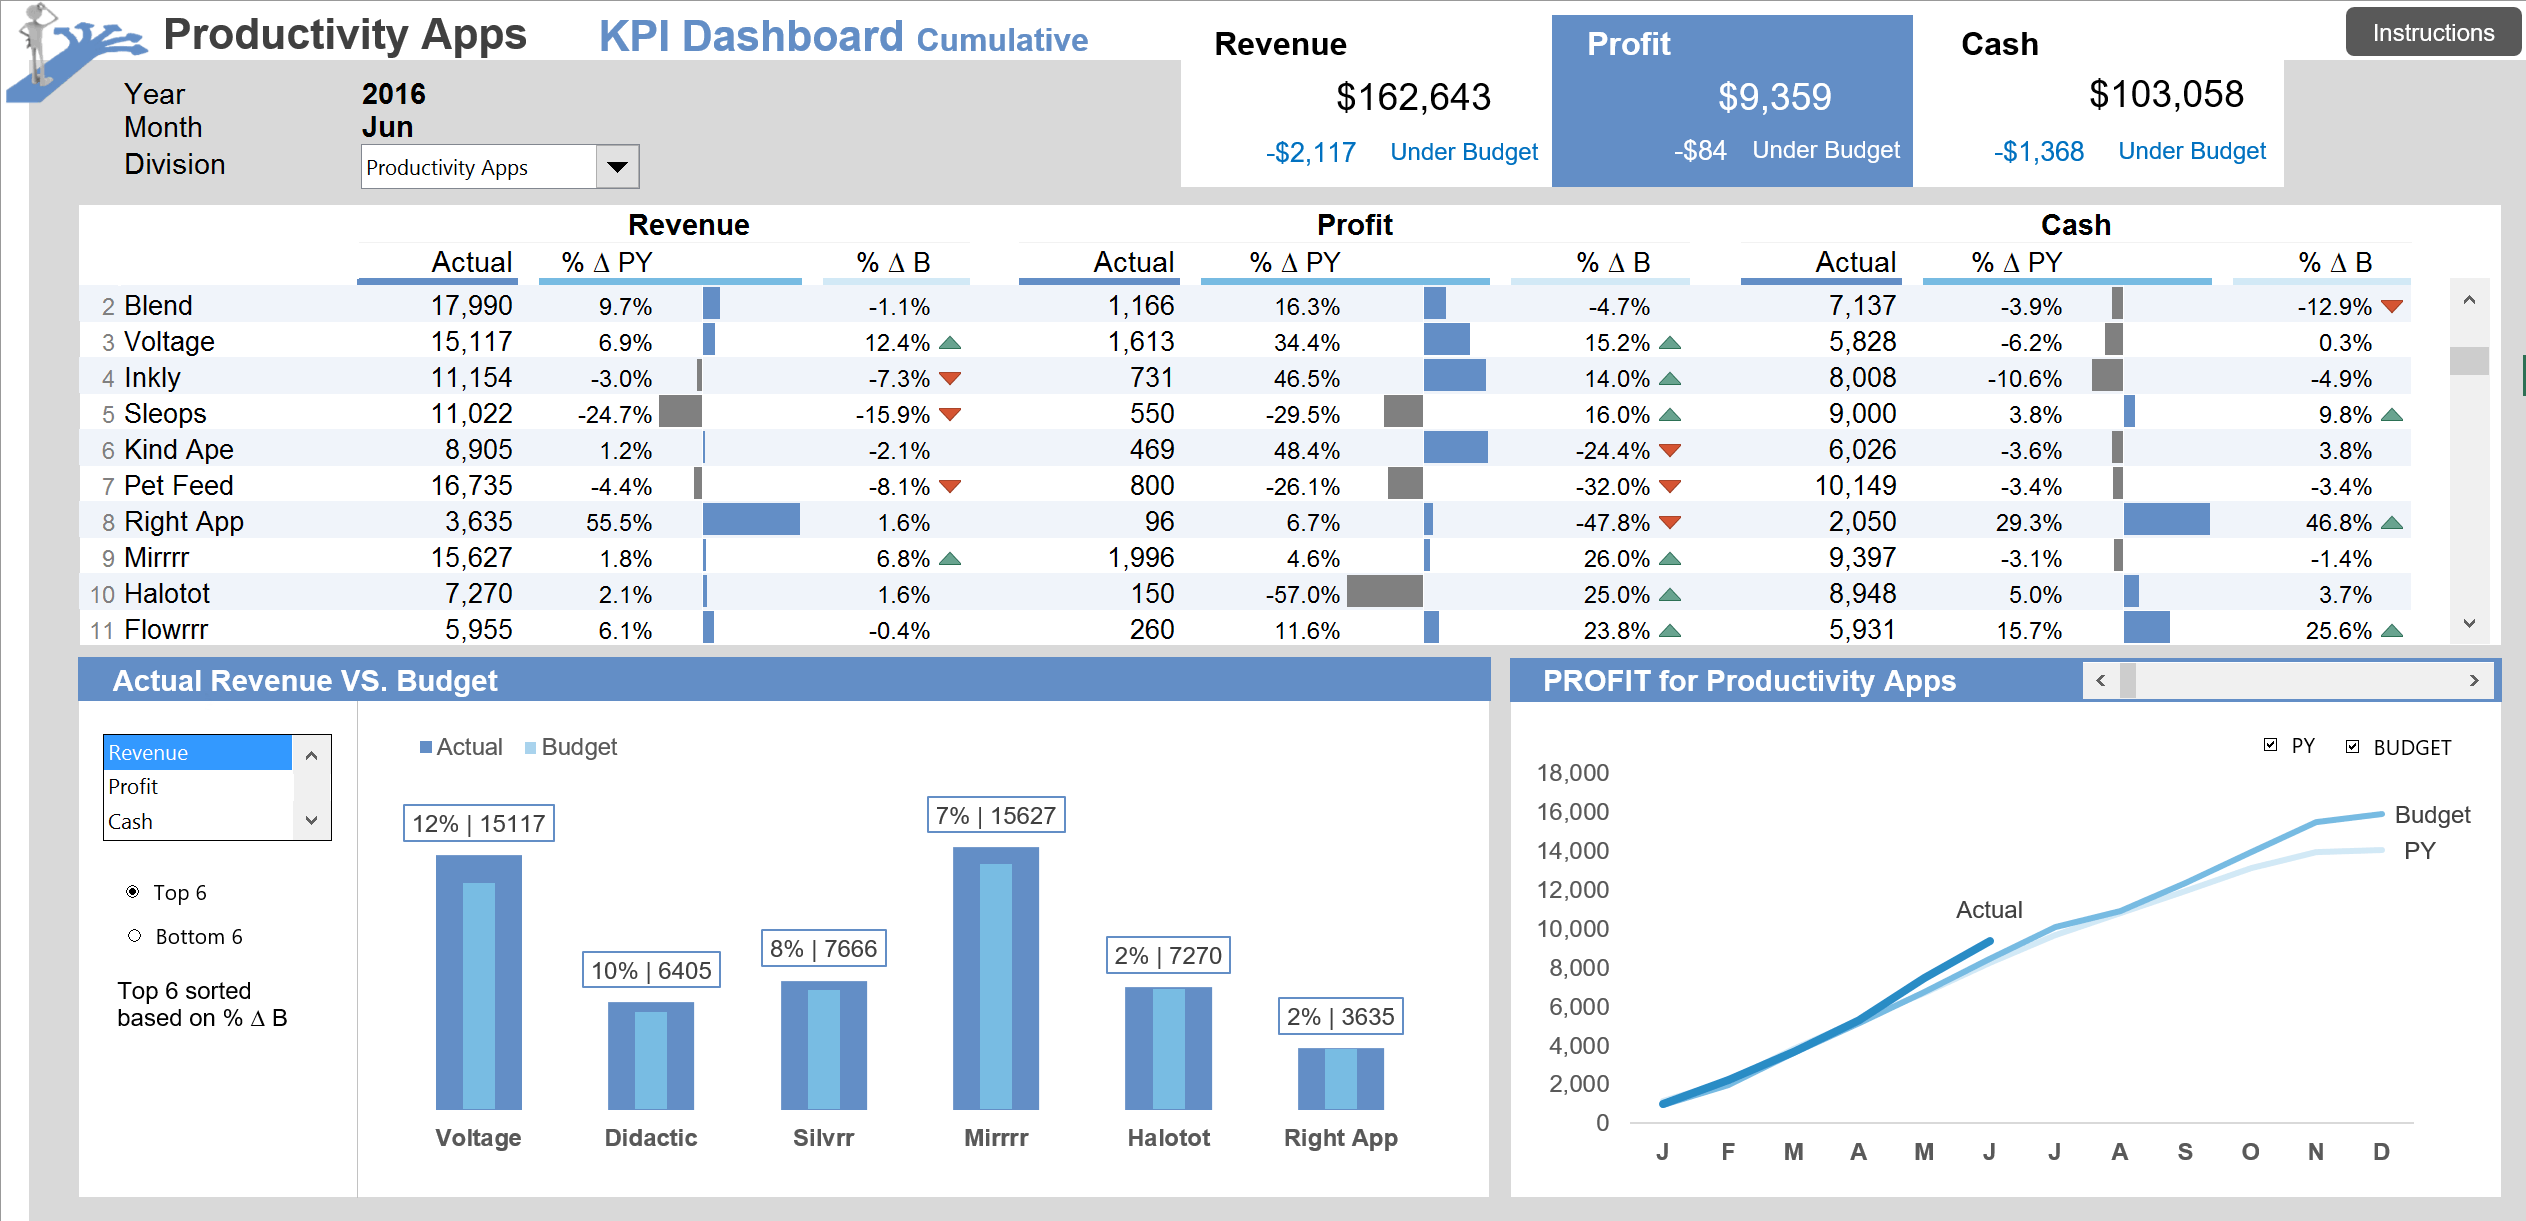Click the Productivity Apps combo box field

tap(478, 167)
